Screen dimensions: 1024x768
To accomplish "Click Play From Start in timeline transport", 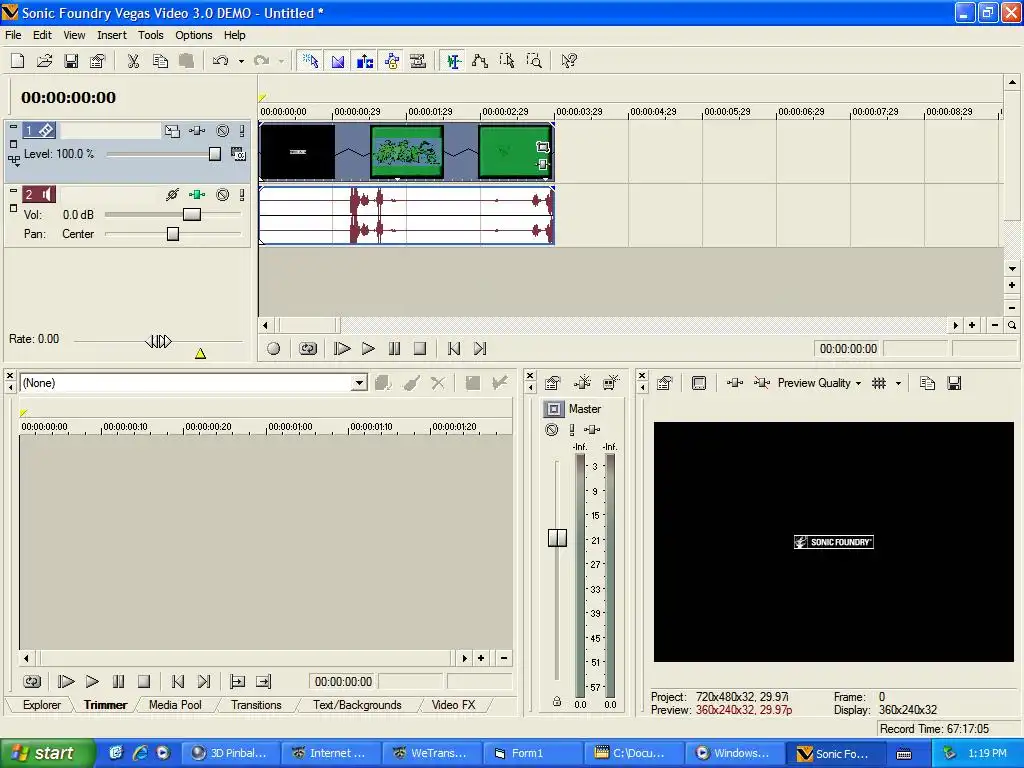I will (342, 349).
